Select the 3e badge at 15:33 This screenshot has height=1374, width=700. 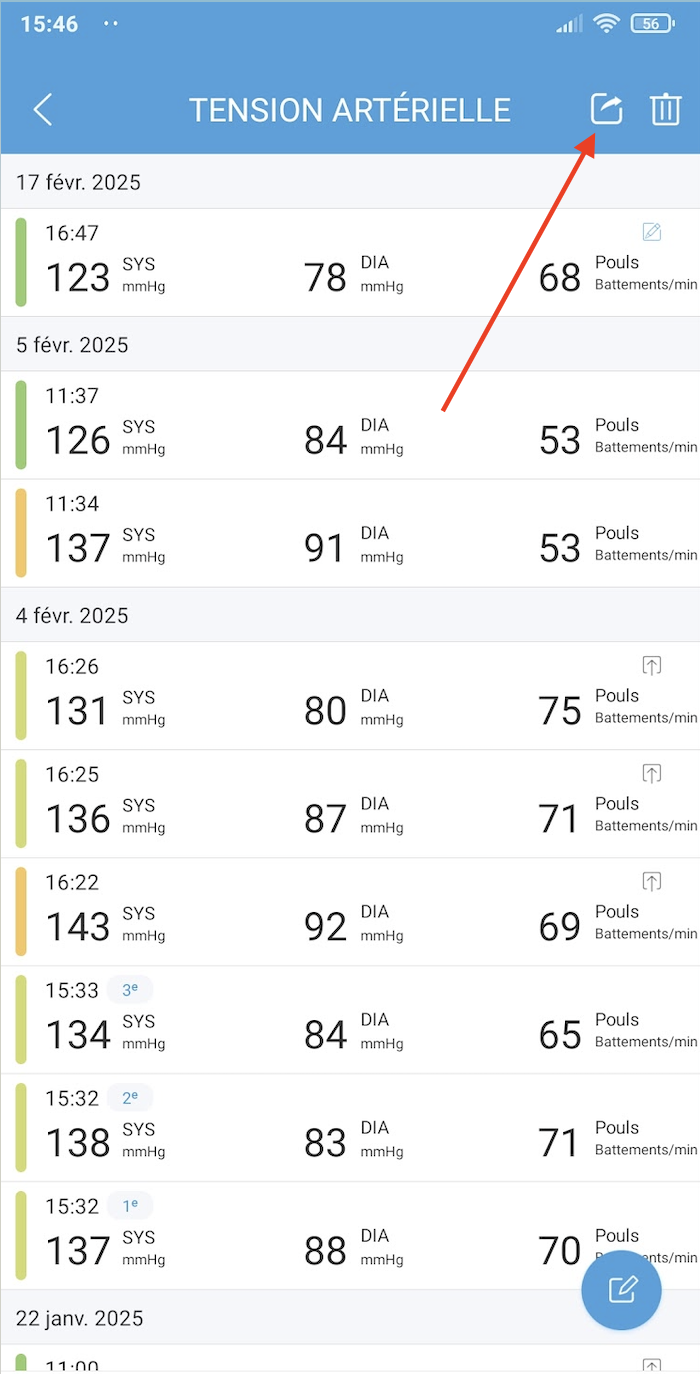pyautogui.click(x=130, y=990)
